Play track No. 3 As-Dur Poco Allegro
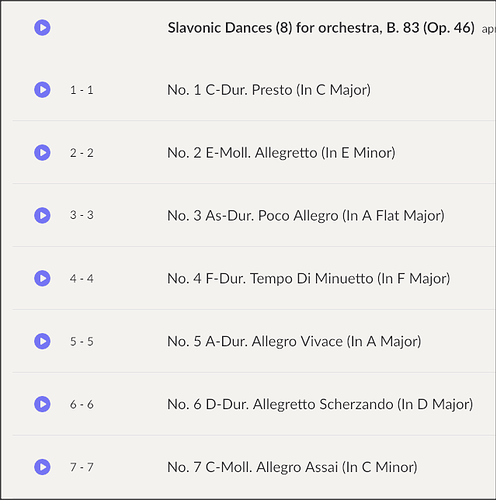The image size is (496, 500). tap(42, 215)
